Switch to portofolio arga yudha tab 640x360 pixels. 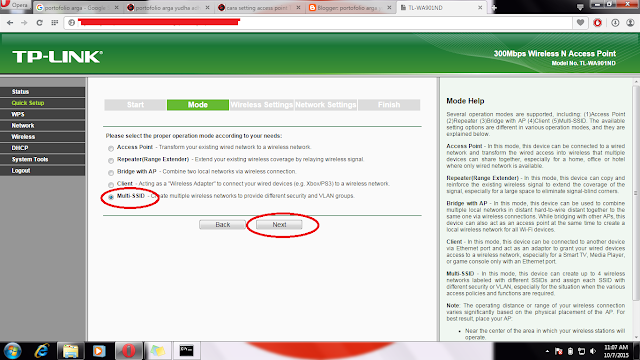click(167, 7)
